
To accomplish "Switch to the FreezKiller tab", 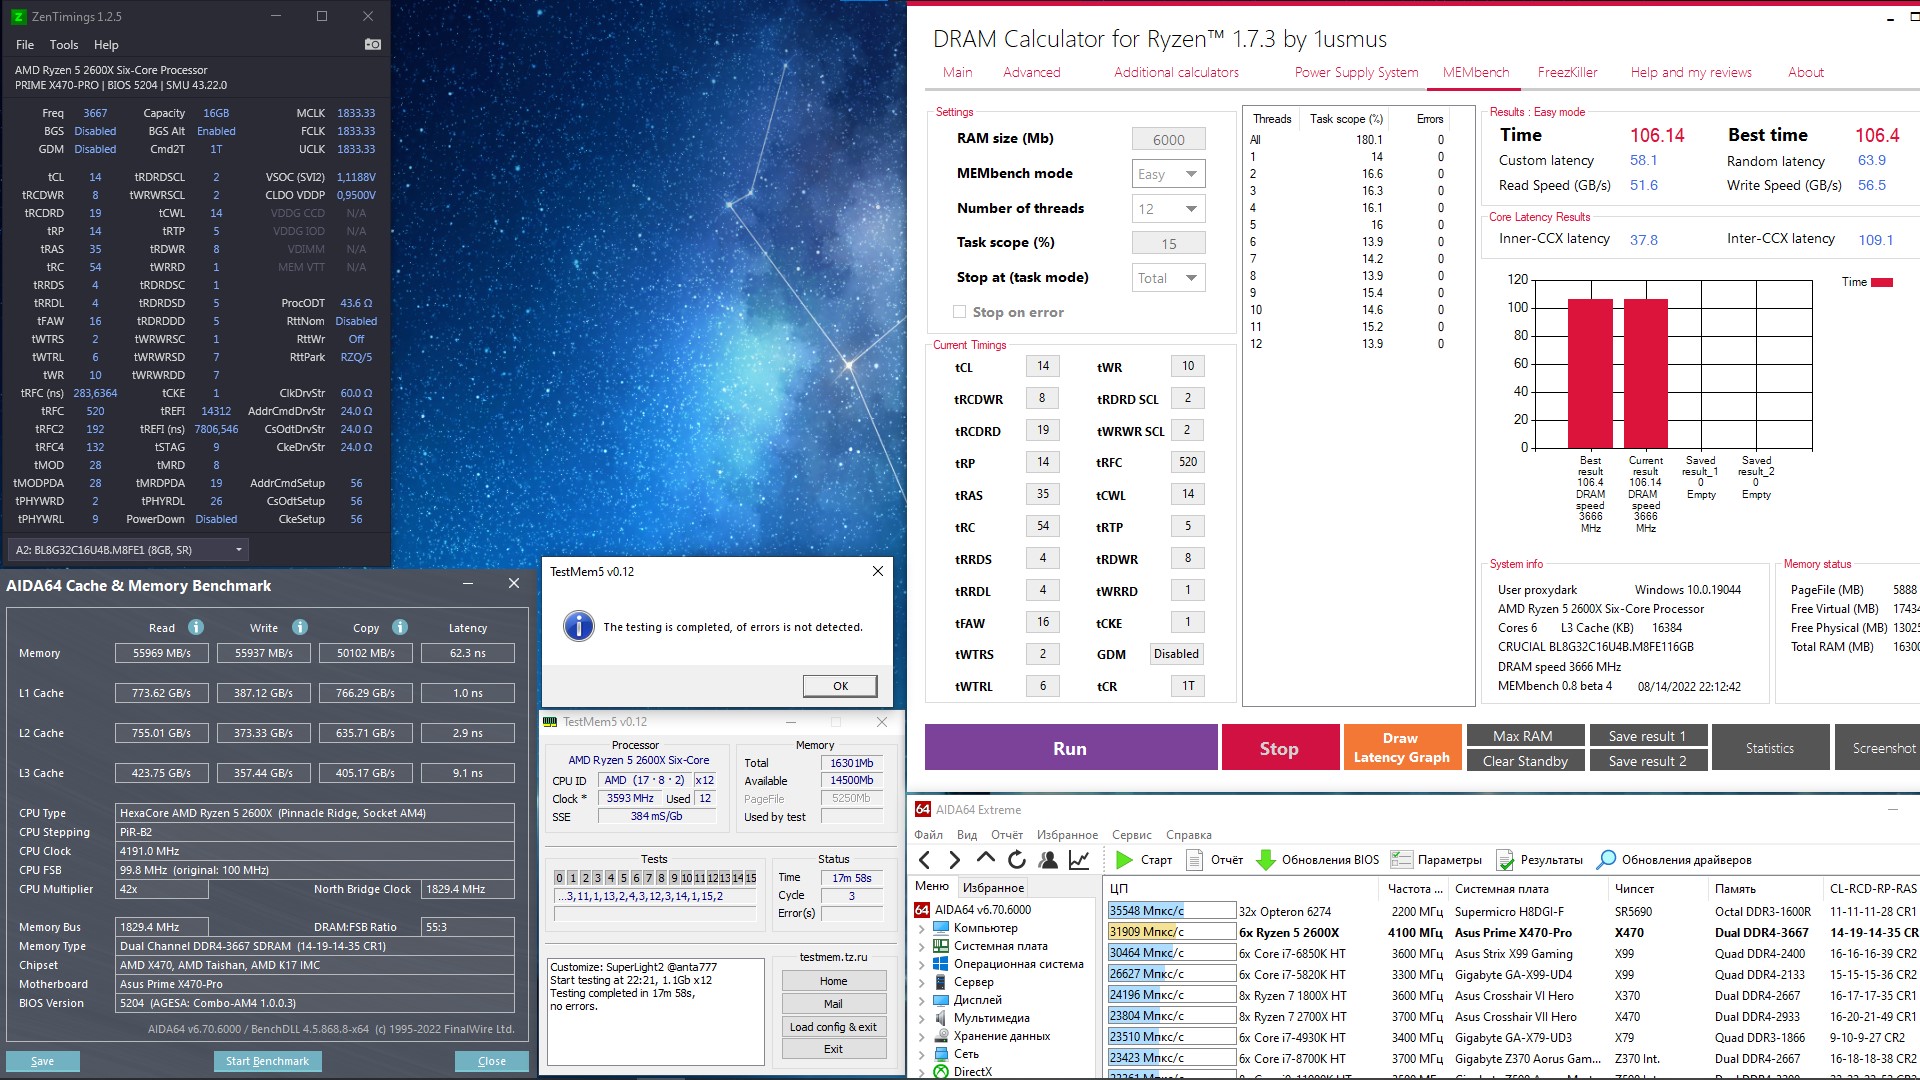I will tap(1567, 72).
